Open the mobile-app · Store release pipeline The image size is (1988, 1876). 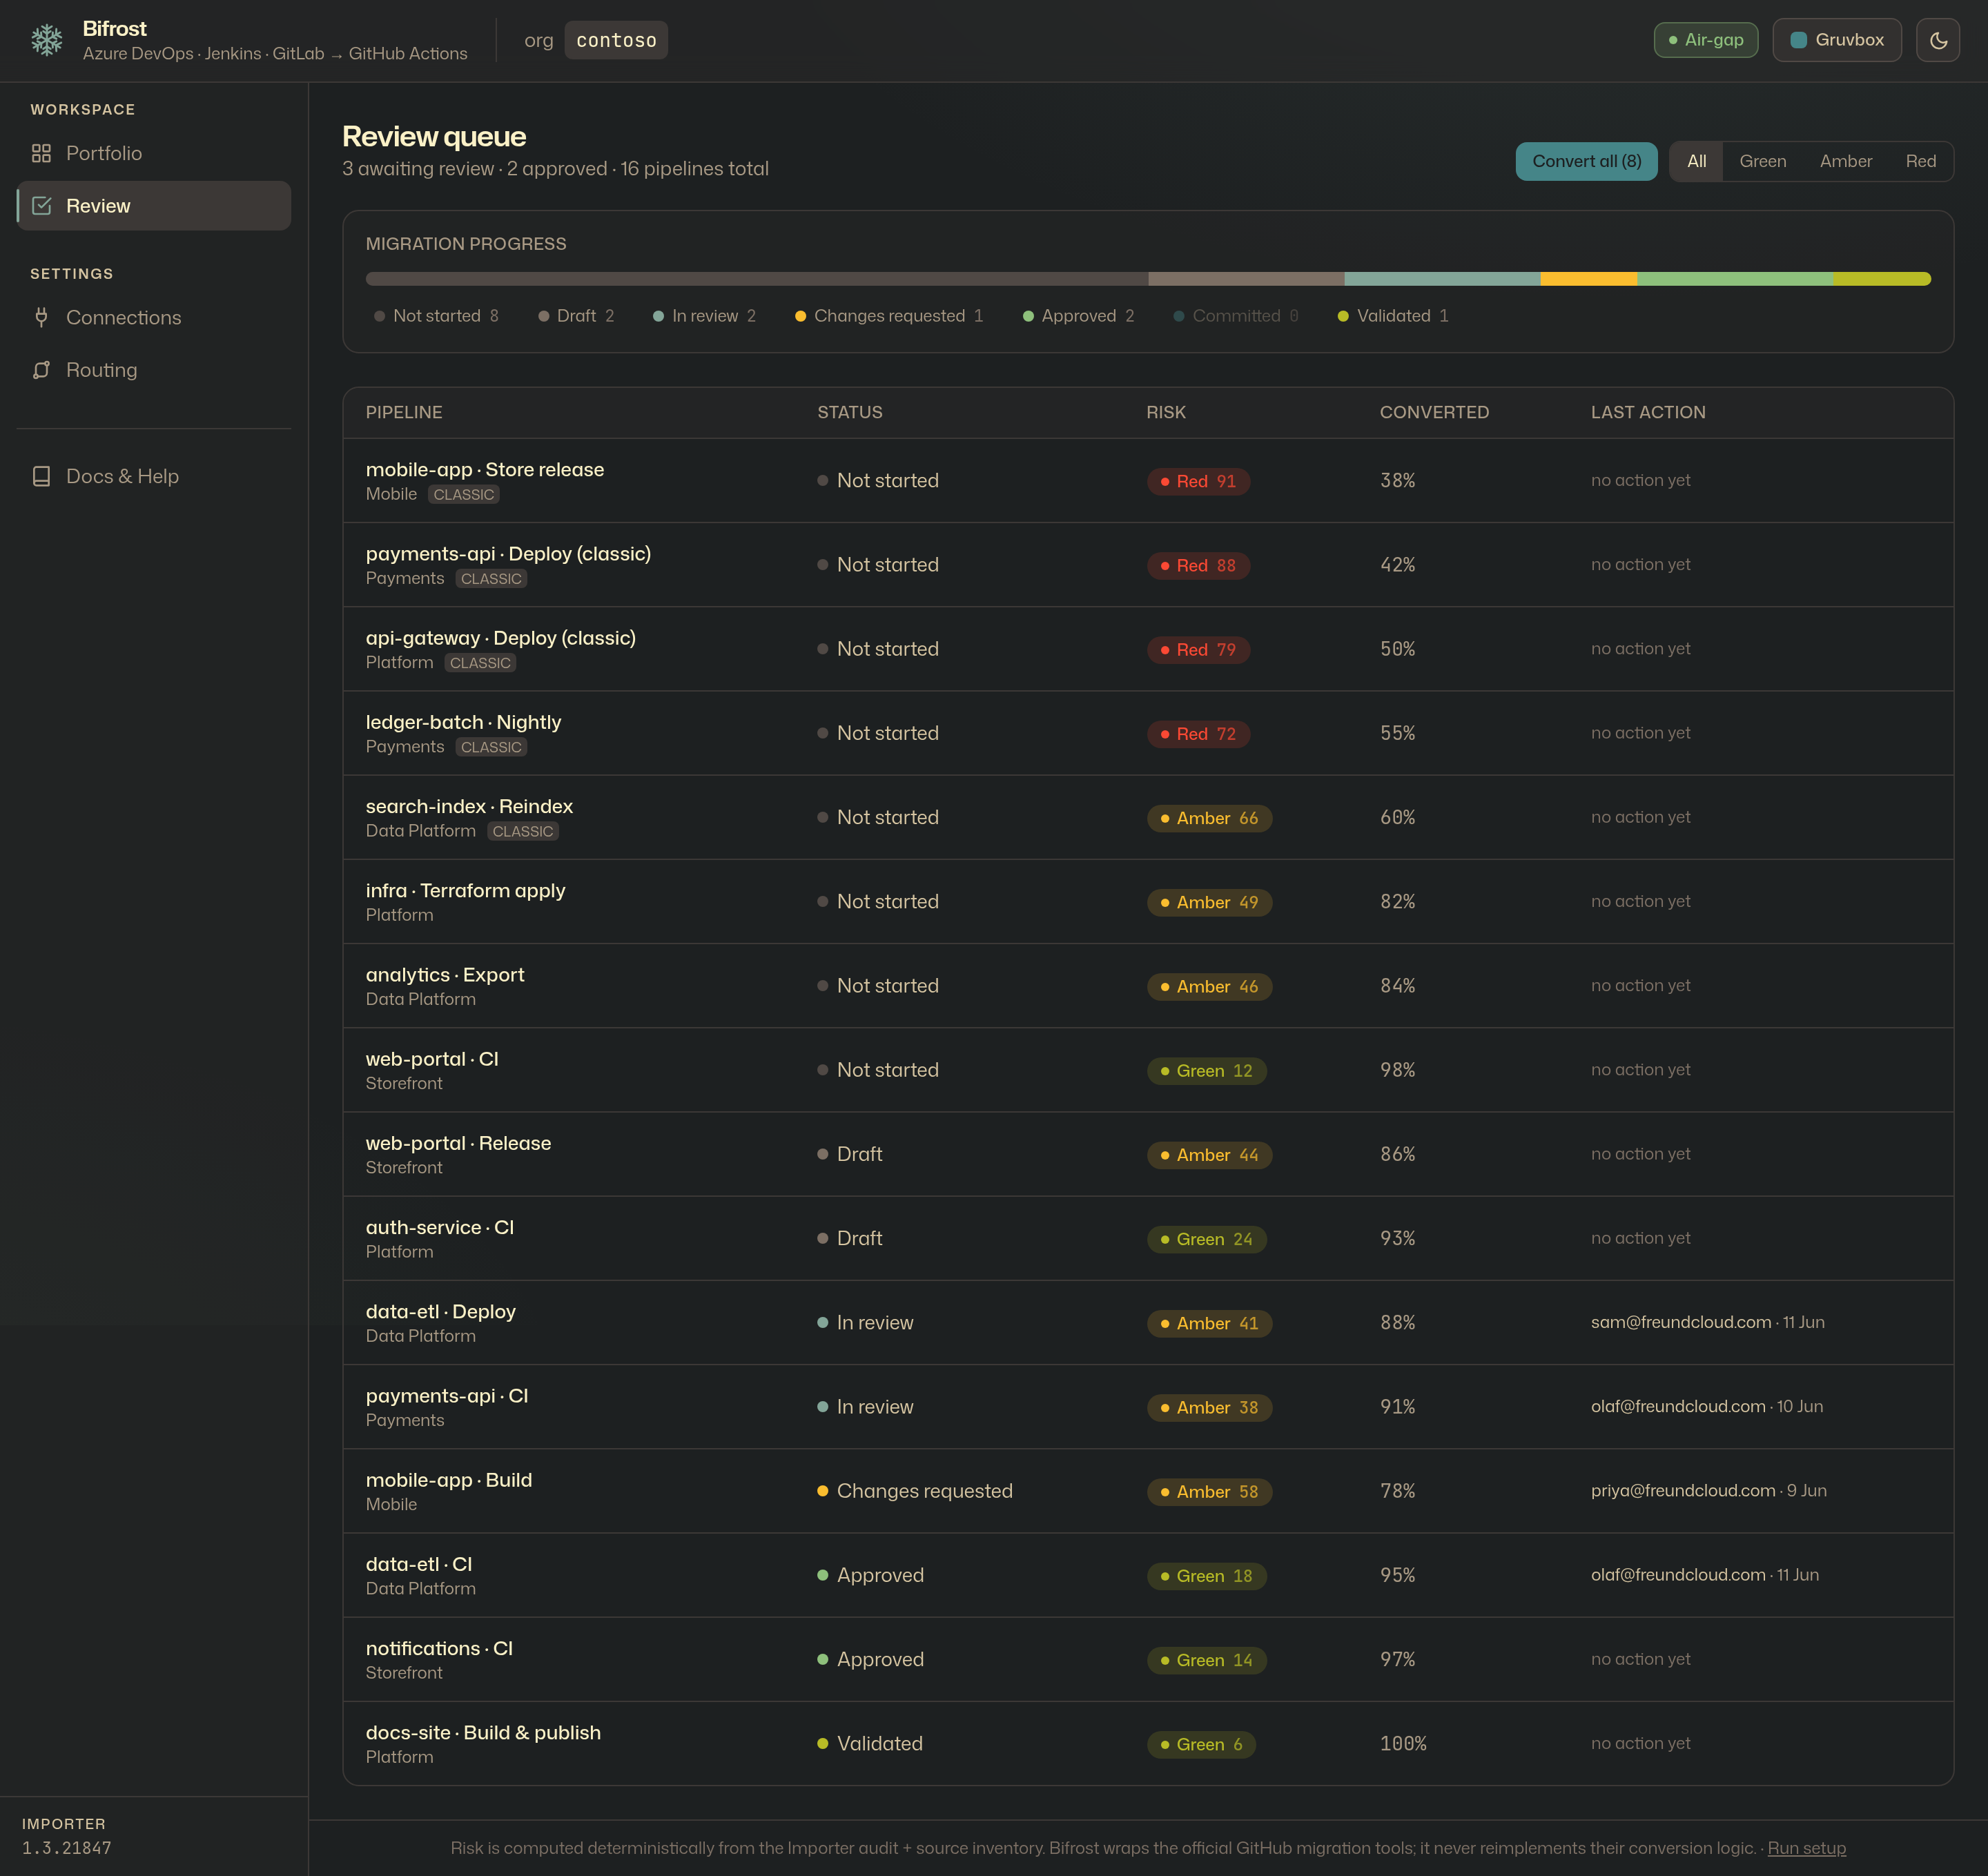[x=1148, y=481]
